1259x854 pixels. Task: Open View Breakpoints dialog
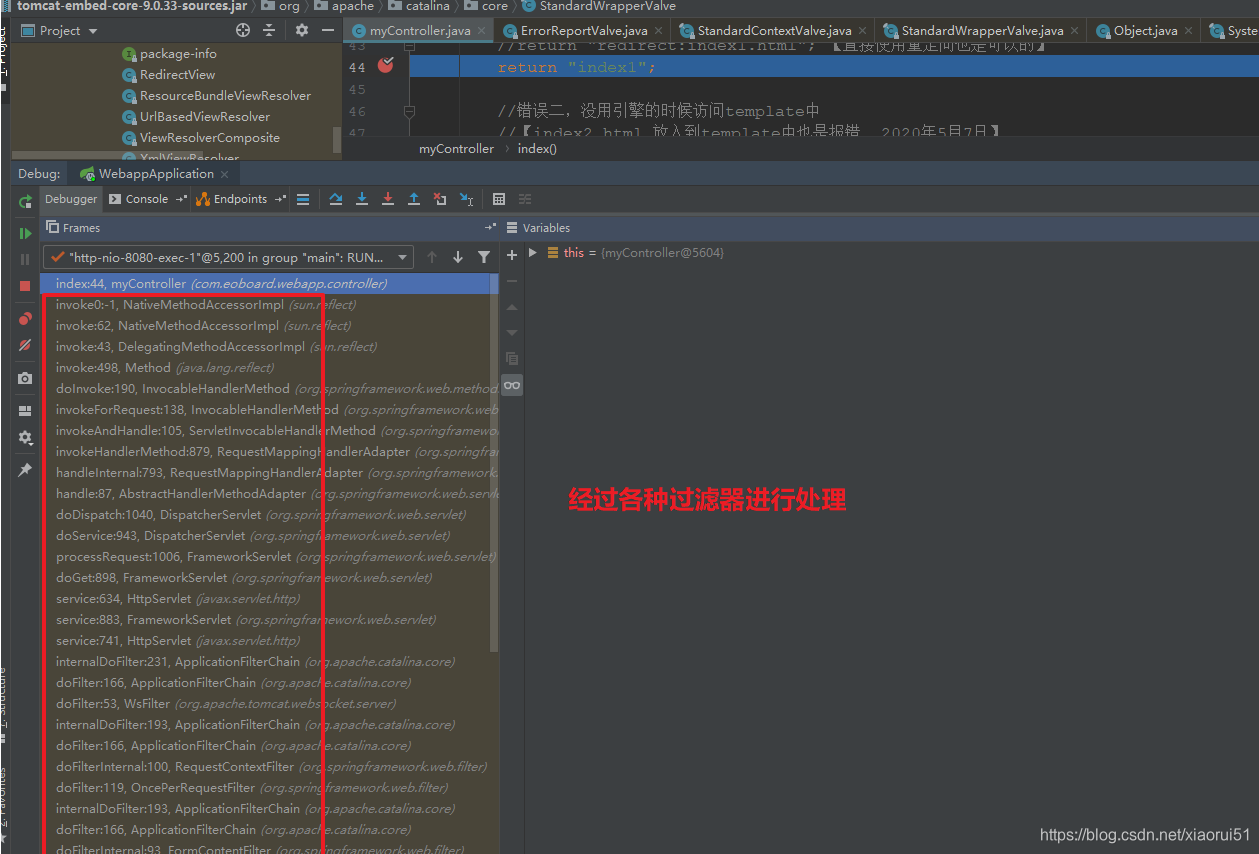[x=25, y=319]
